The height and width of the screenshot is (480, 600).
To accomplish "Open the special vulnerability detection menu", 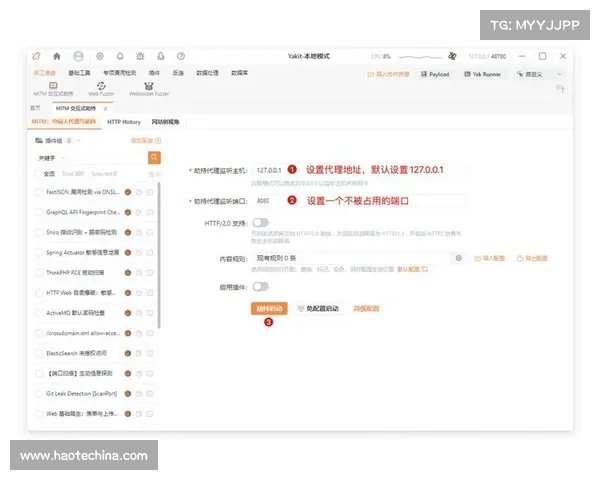I will click(119, 73).
